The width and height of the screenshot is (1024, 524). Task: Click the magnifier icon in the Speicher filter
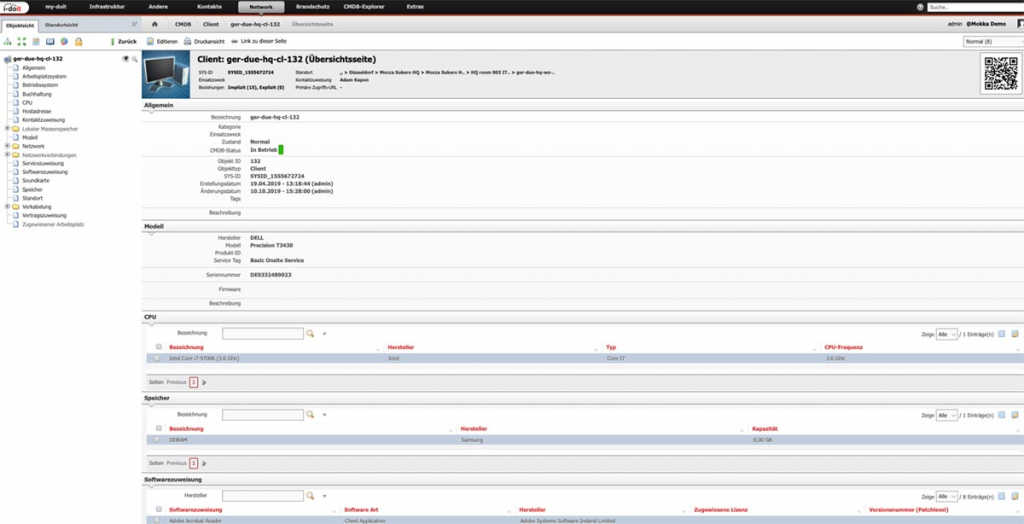310,414
